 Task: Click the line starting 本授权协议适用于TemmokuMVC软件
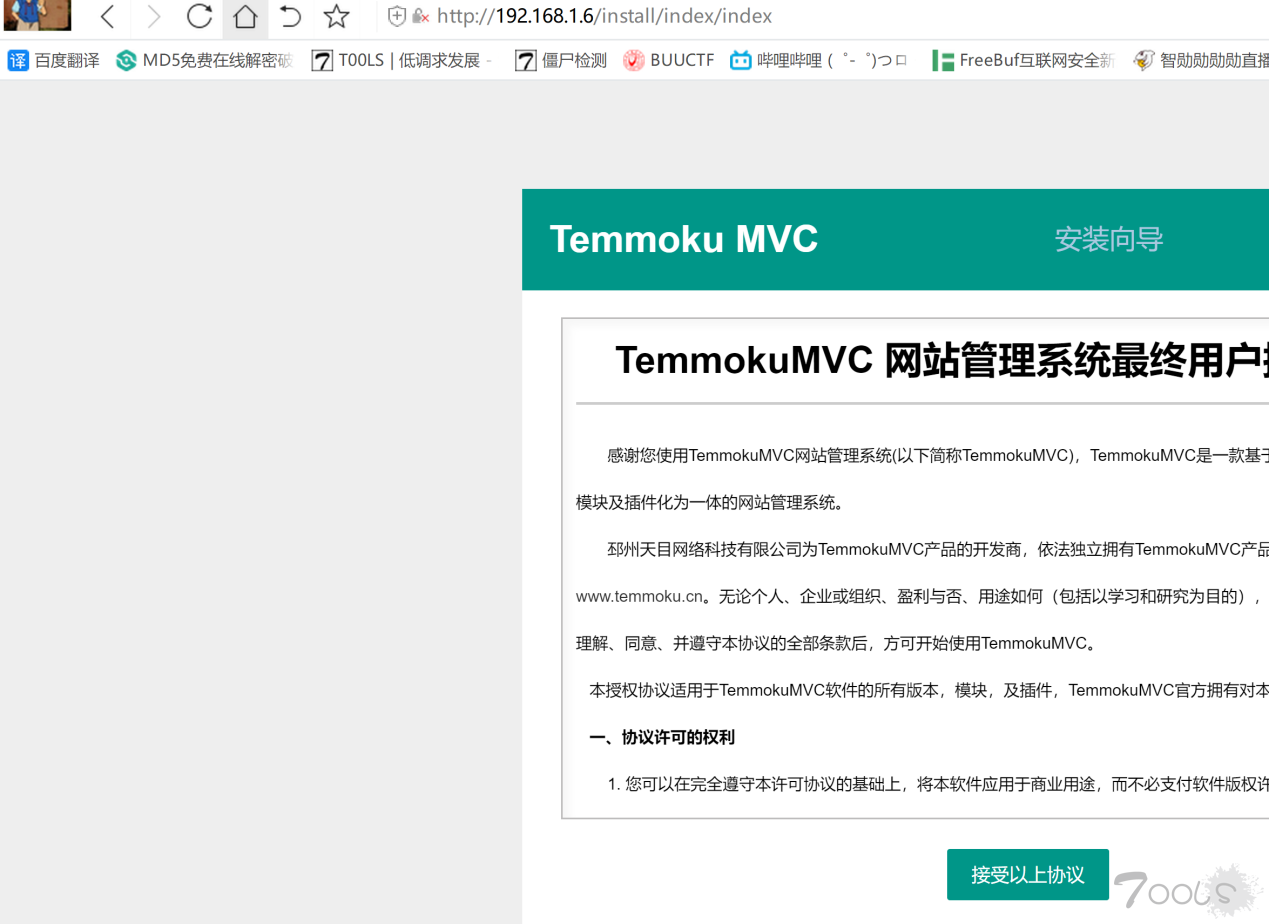(x=929, y=690)
